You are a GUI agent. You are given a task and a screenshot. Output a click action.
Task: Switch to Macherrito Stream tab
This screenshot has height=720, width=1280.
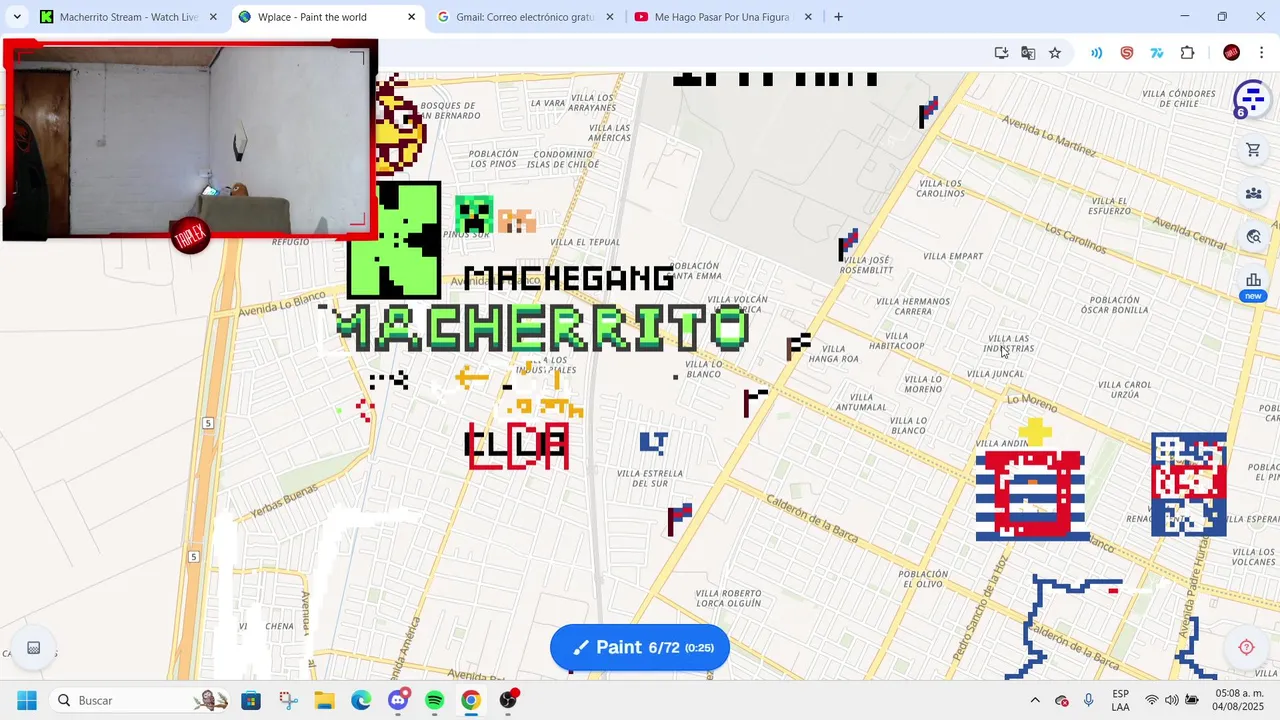click(128, 17)
